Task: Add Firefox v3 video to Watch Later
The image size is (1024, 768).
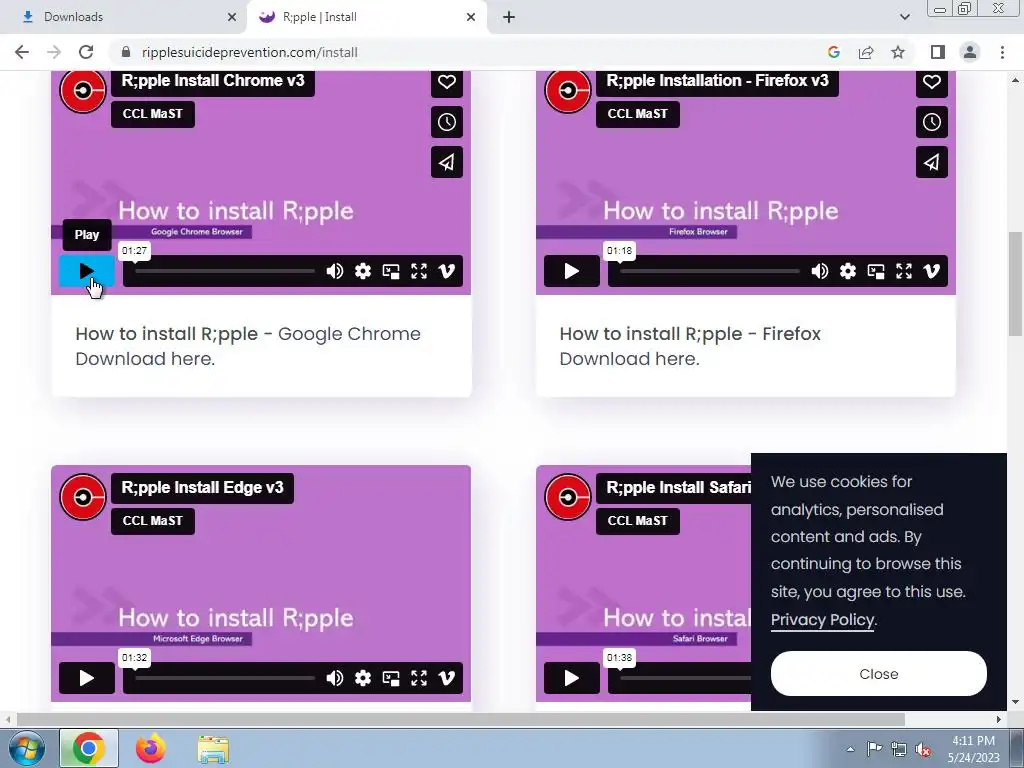Action: coord(932,122)
